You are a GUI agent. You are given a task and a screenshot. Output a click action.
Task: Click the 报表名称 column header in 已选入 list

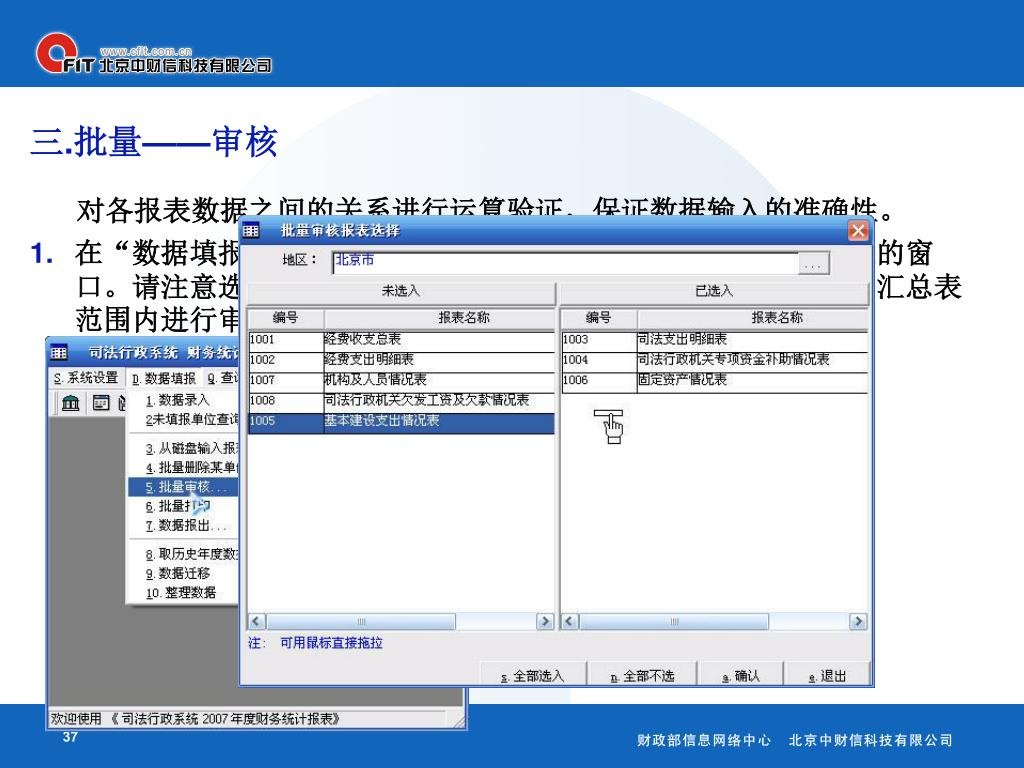pyautogui.click(x=753, y=318)
